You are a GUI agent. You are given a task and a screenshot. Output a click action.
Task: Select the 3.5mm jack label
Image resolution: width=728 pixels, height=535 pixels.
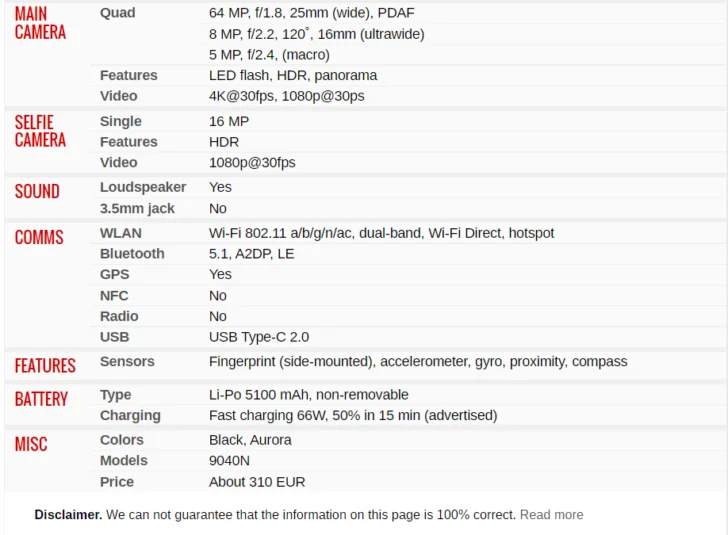click(137, 208)
